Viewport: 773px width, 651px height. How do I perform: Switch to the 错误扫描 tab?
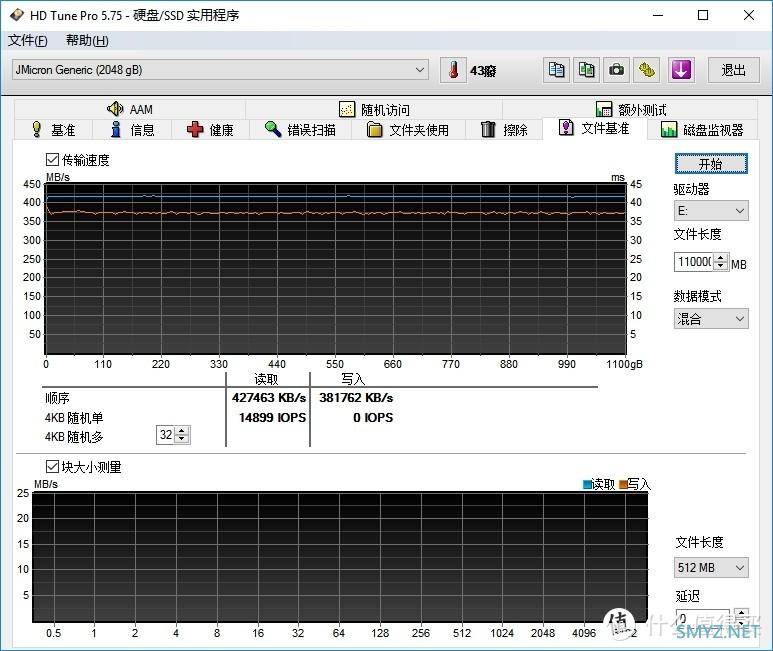click(300, 130)
